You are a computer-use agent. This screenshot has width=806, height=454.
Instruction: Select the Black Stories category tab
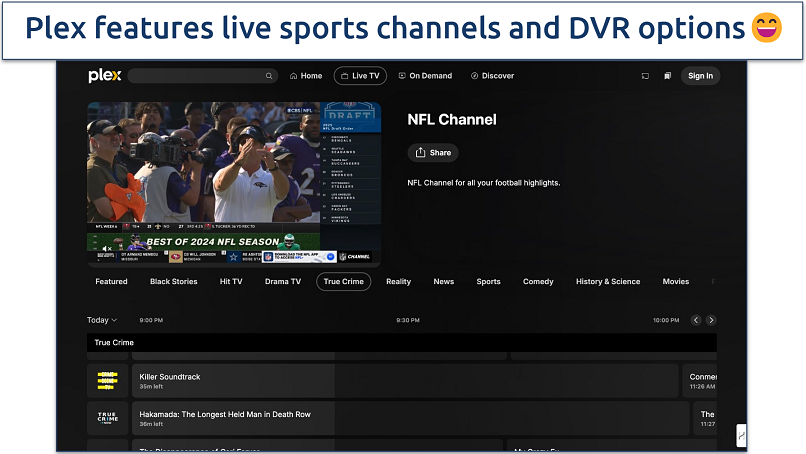point(174,282)
